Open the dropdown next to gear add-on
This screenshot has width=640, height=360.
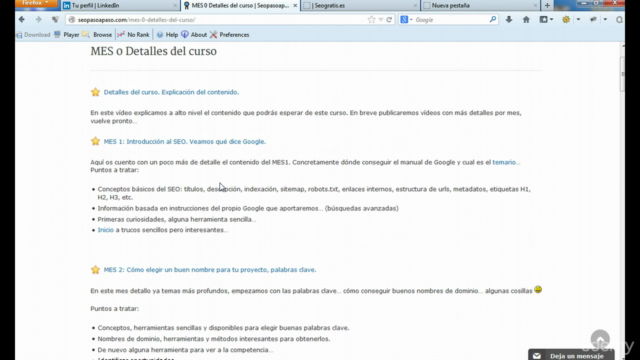point(578,20)
